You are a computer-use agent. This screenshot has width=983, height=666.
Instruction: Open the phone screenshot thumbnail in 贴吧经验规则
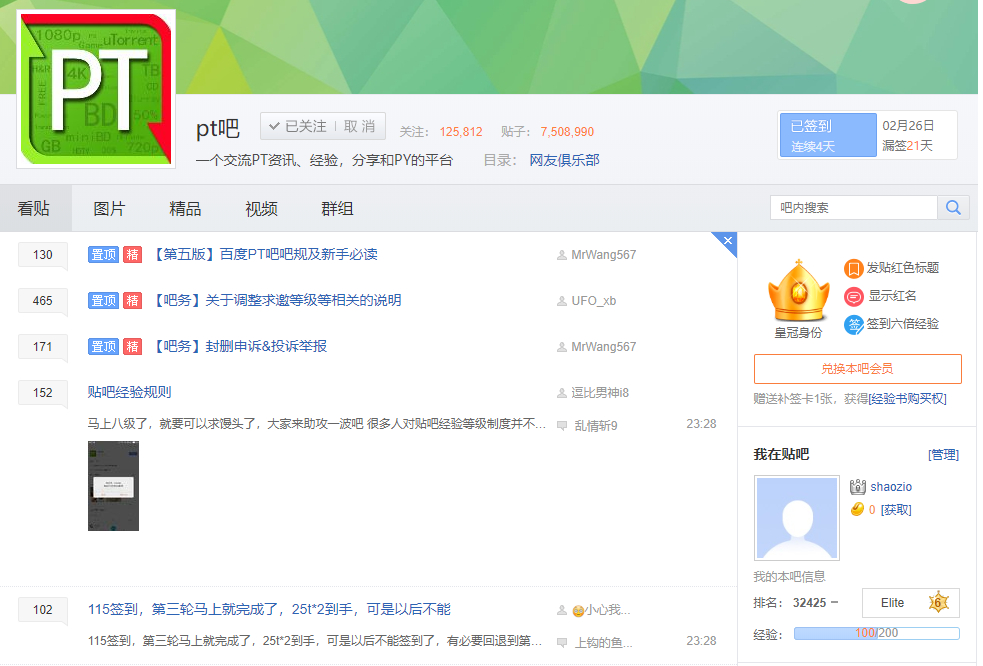tap(113, 486)
